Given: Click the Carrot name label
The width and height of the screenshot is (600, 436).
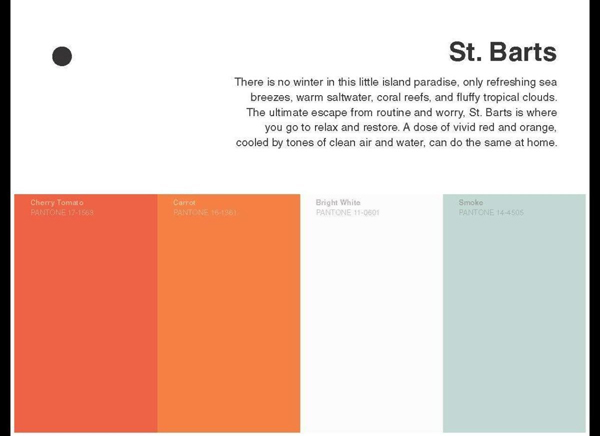Looking at the screenshot, I should 185,203.
